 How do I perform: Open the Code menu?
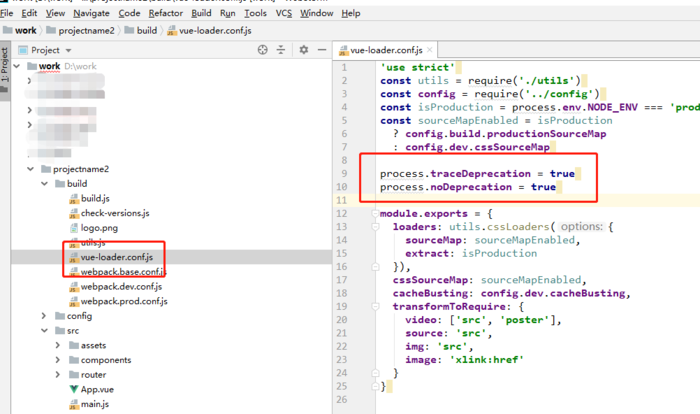(x=129, y=13)
